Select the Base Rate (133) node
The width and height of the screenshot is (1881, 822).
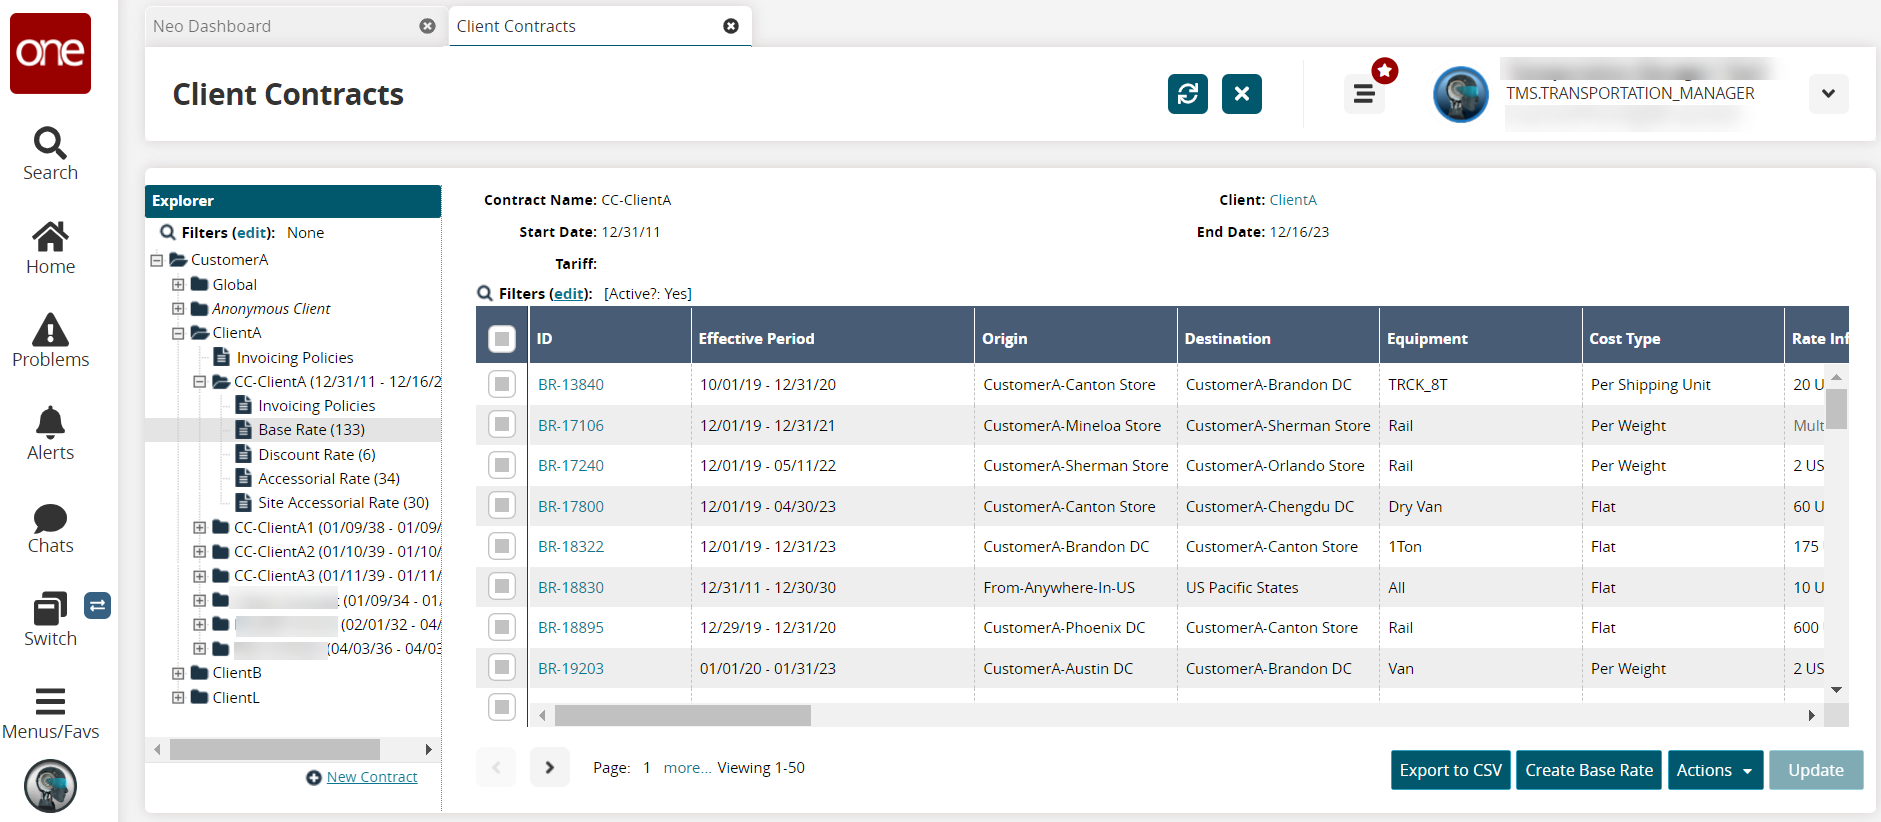click(x=311, y=430)
